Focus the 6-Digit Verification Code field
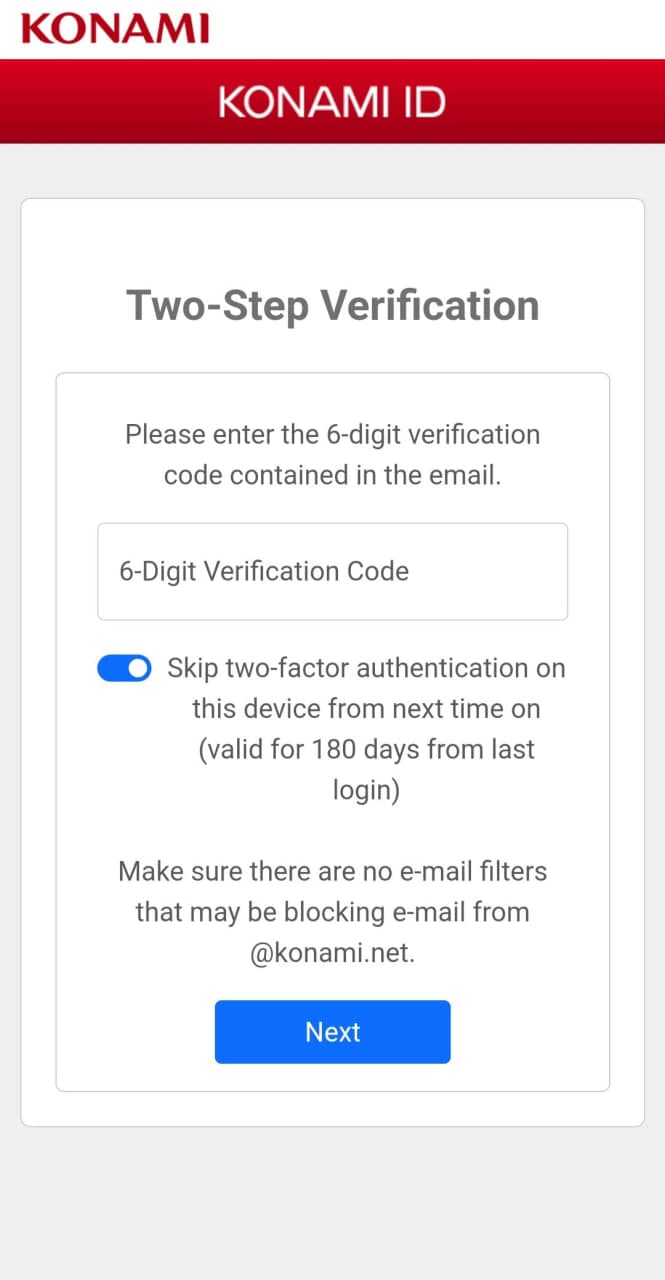The width and height of the screenshot is (665, 1280). [332, 571]
